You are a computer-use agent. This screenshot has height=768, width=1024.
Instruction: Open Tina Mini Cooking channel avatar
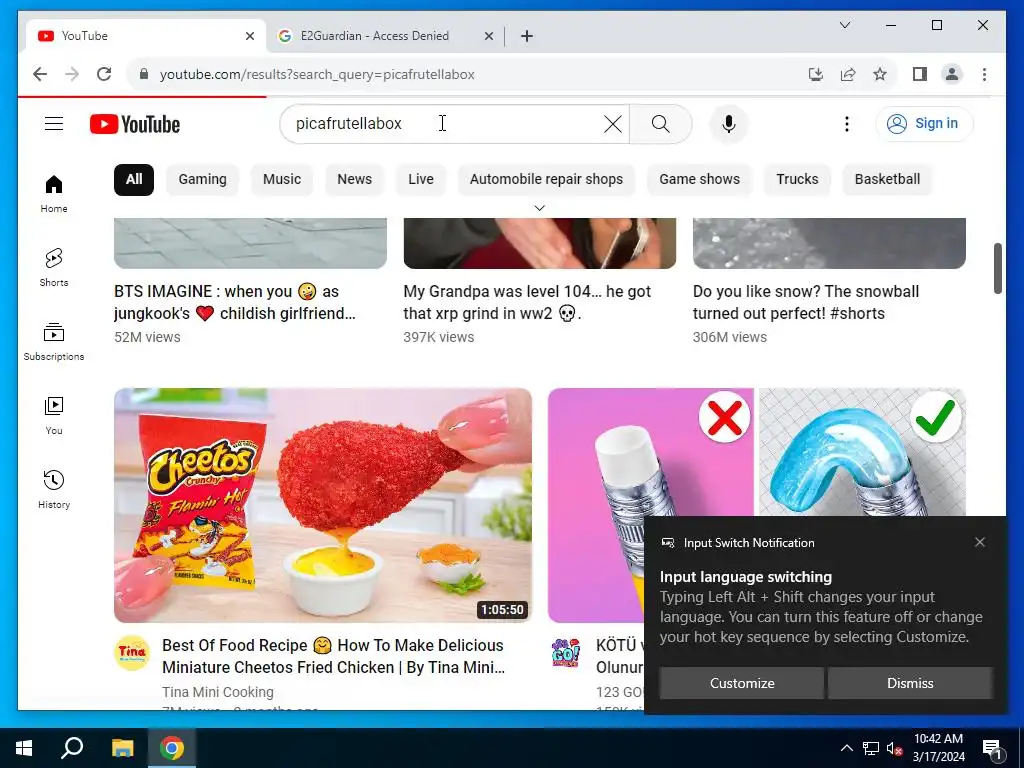132,653
